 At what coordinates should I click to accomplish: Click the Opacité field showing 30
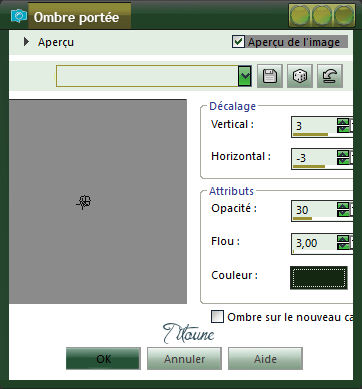tap(314, 210)
